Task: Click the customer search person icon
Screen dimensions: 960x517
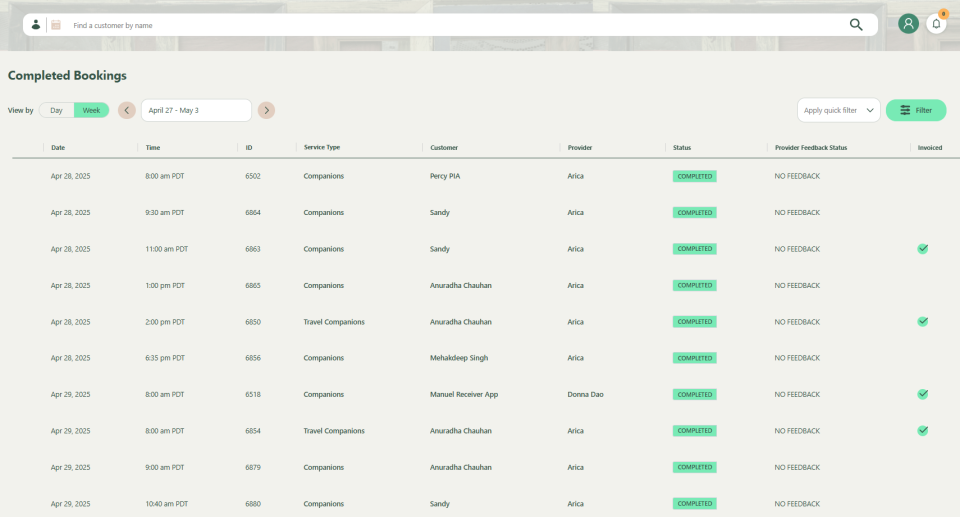Action: tap(36, 25)
